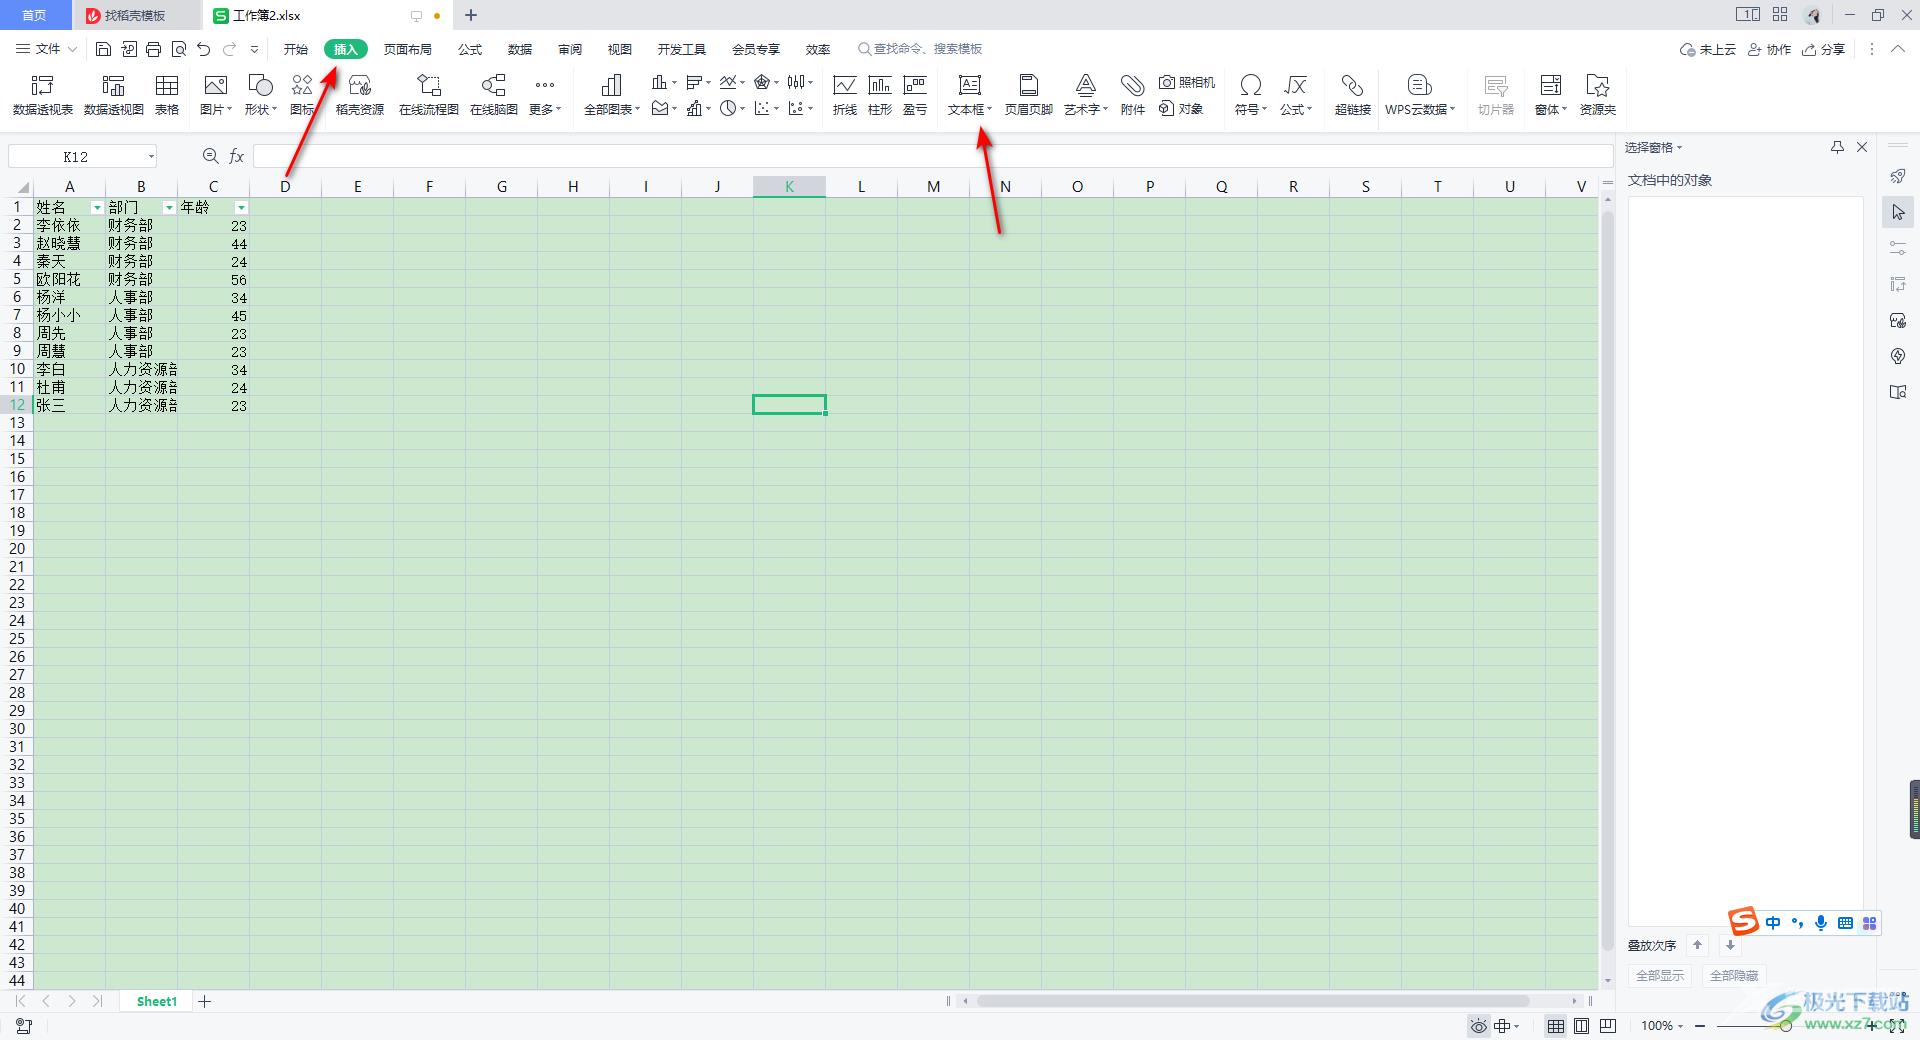This screenshot has height=1040, width=1920.
Task: Click the fx insert function icon
Action: point(237,156)
